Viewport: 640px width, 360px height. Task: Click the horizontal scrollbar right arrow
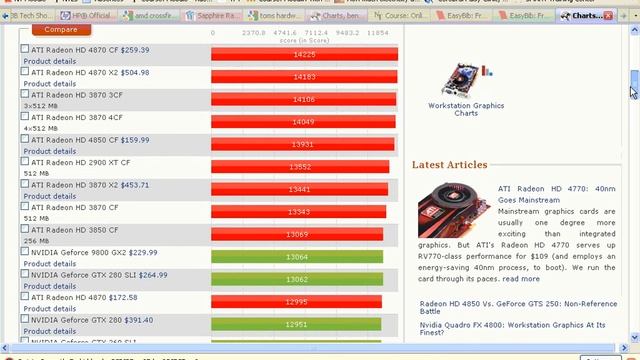click(624, 348)
